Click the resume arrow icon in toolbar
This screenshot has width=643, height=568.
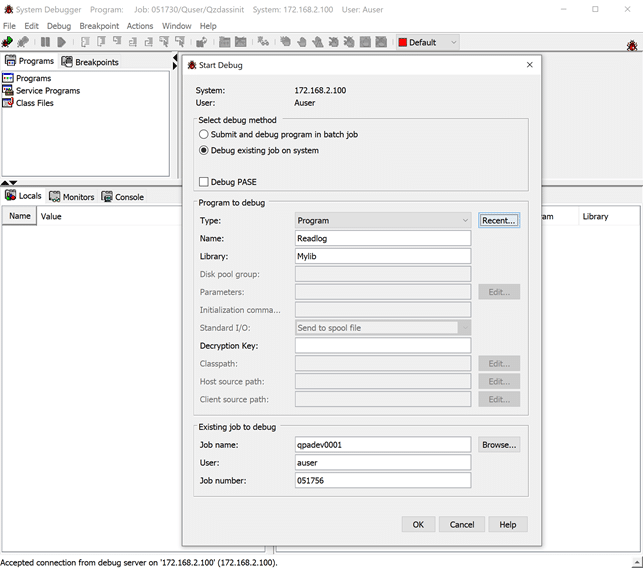click(x=61, y=42)
